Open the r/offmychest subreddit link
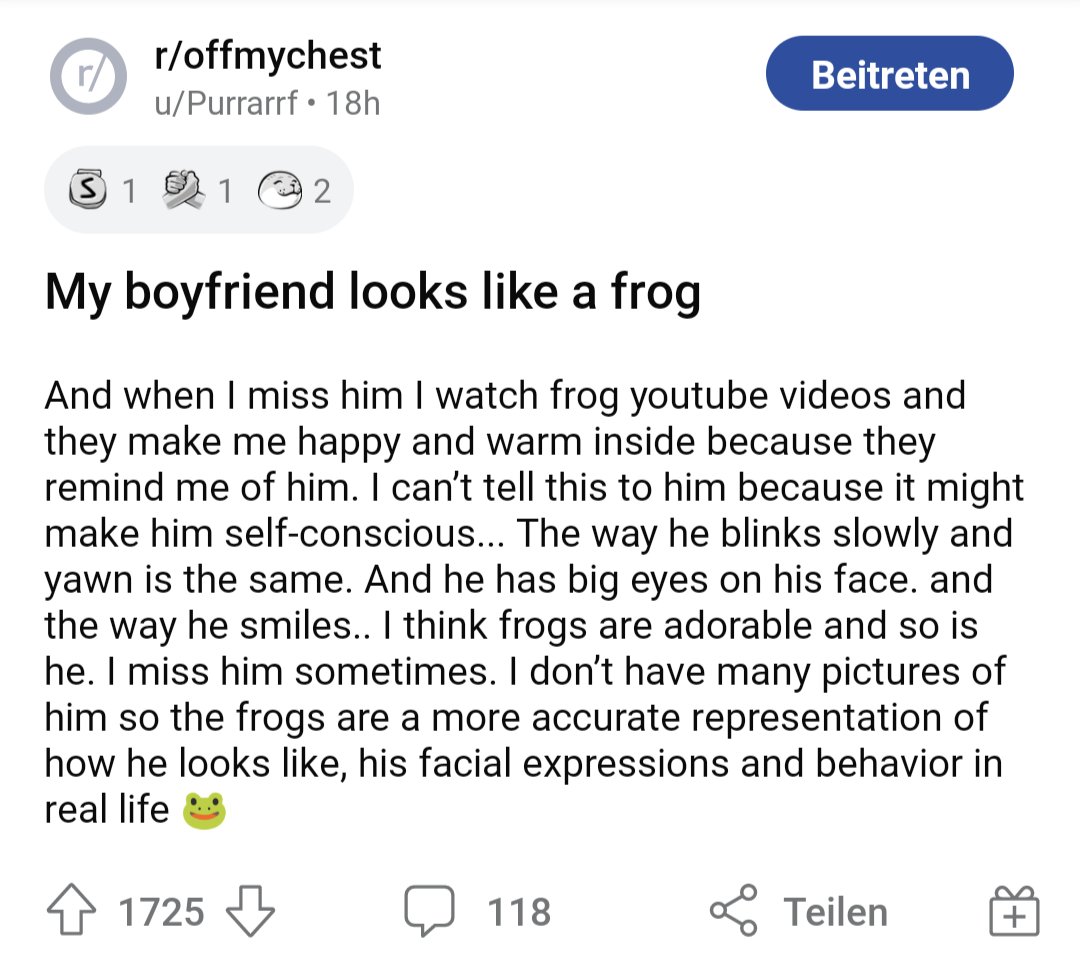1080x964 pixels. (x=268, y=55)
